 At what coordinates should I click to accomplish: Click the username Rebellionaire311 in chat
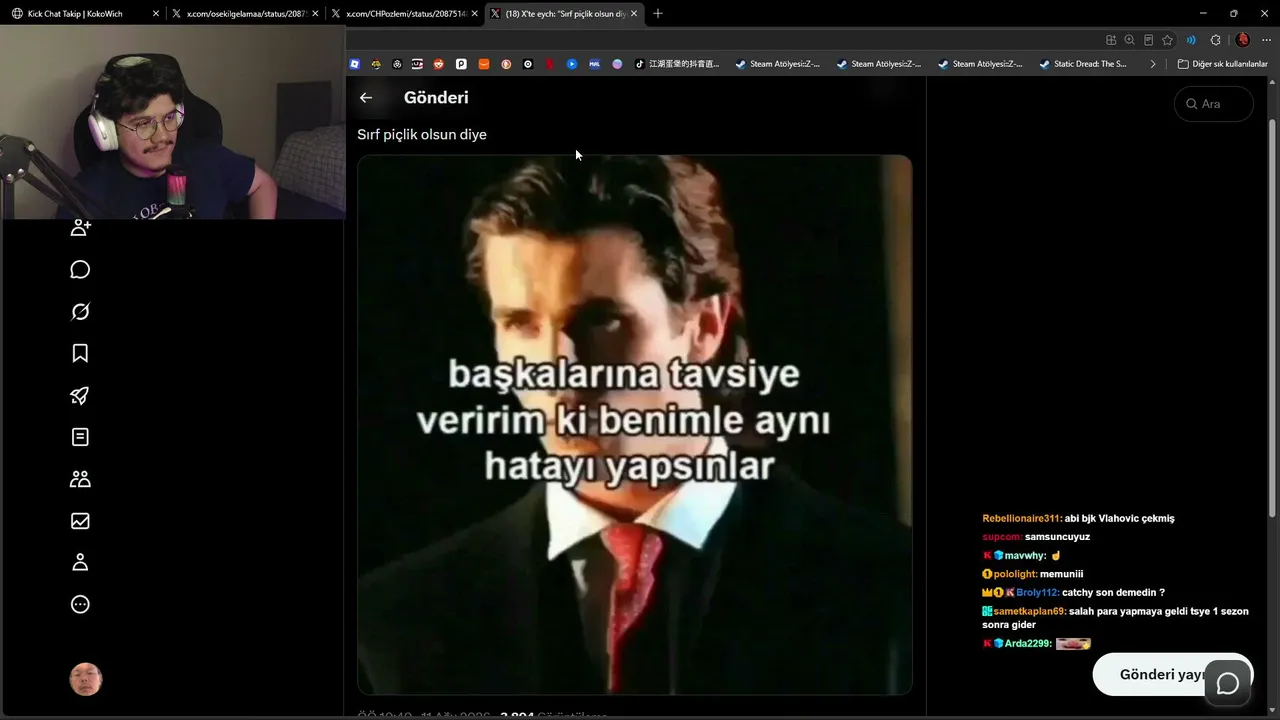click(1021, 519)
